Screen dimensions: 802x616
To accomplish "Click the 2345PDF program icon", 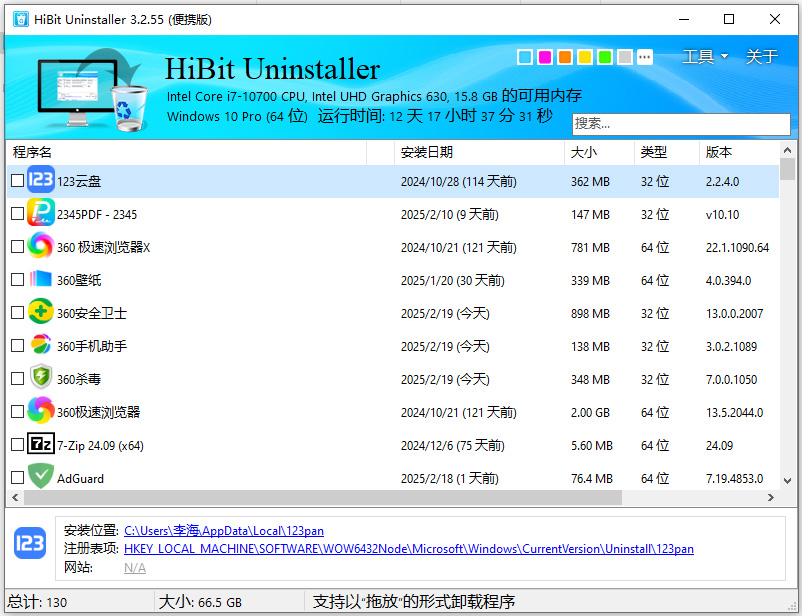I will point(40,213).
